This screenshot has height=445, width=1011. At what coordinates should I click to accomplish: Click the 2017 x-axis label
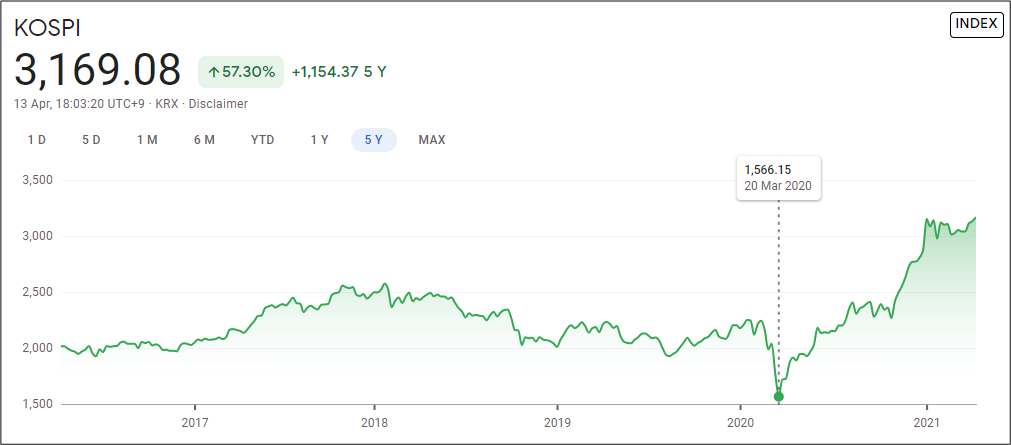click(195, 422)
